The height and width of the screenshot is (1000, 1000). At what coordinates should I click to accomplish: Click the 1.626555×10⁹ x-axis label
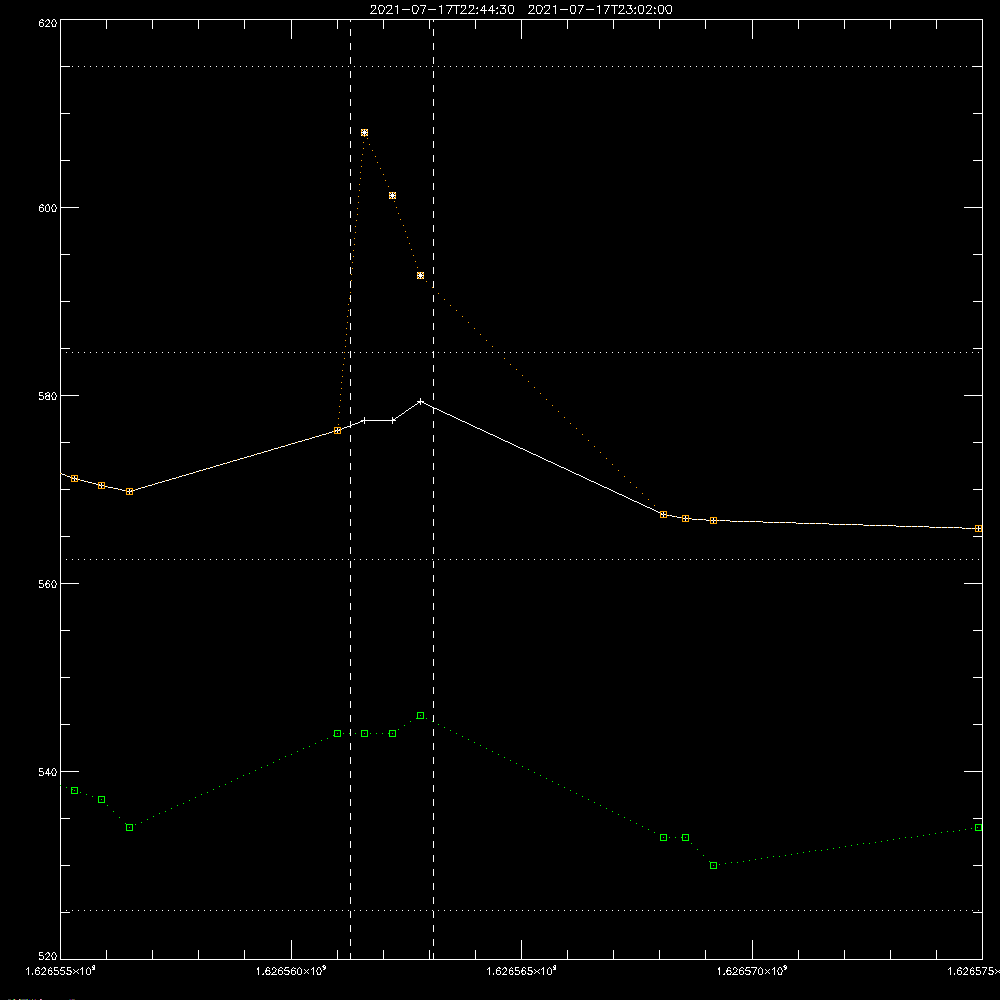(61, 971)
